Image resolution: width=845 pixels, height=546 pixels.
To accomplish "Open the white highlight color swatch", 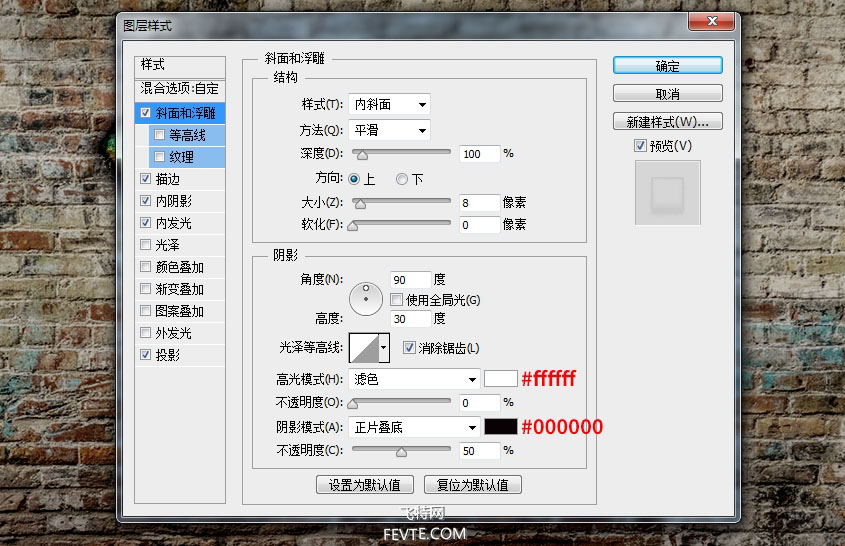I will pyautogui.click(x=501, y=379).
